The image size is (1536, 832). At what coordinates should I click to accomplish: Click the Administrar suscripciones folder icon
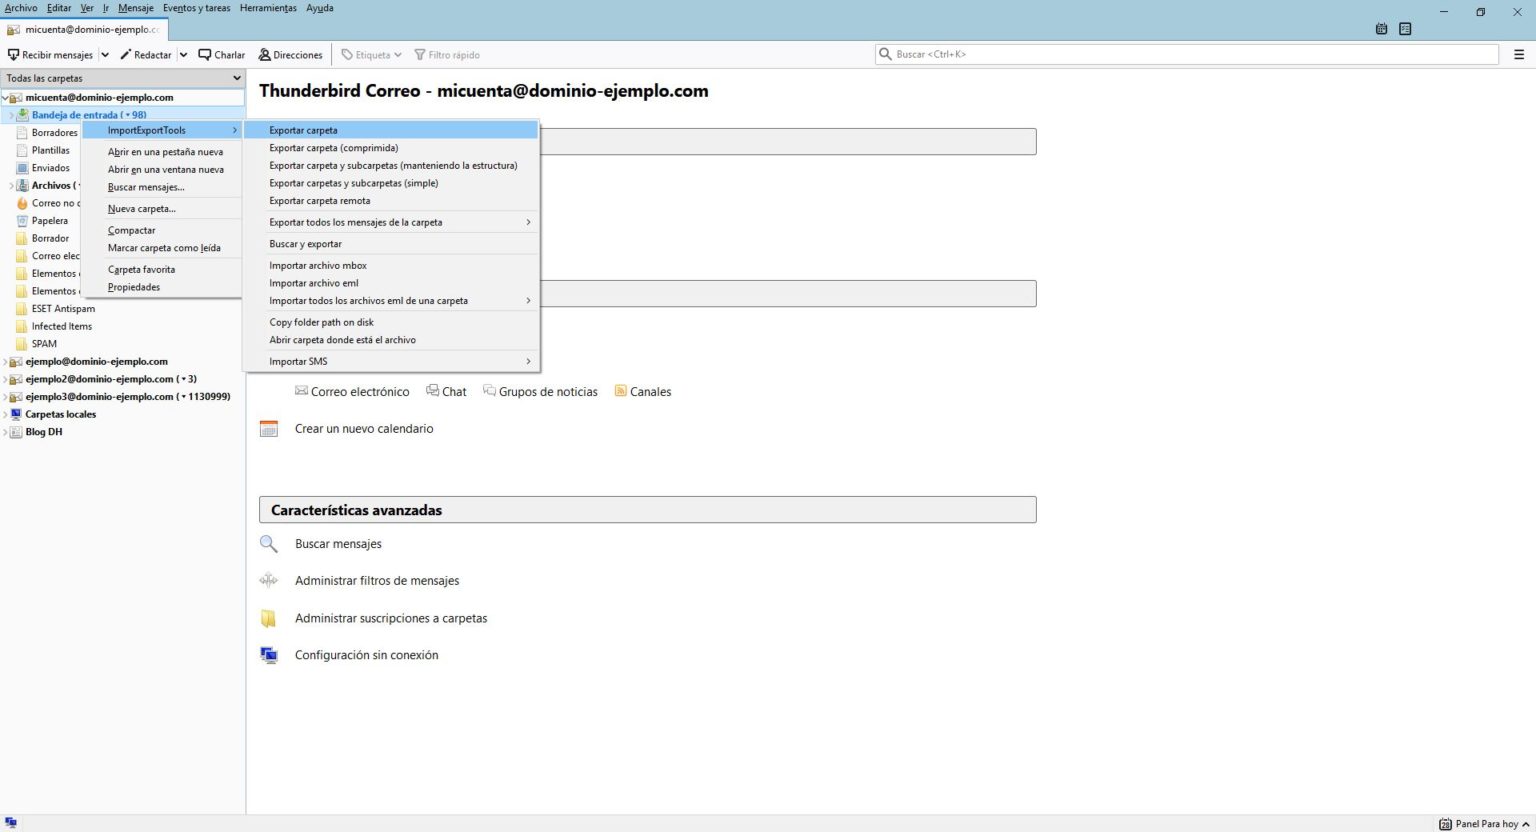click(268, 618)
